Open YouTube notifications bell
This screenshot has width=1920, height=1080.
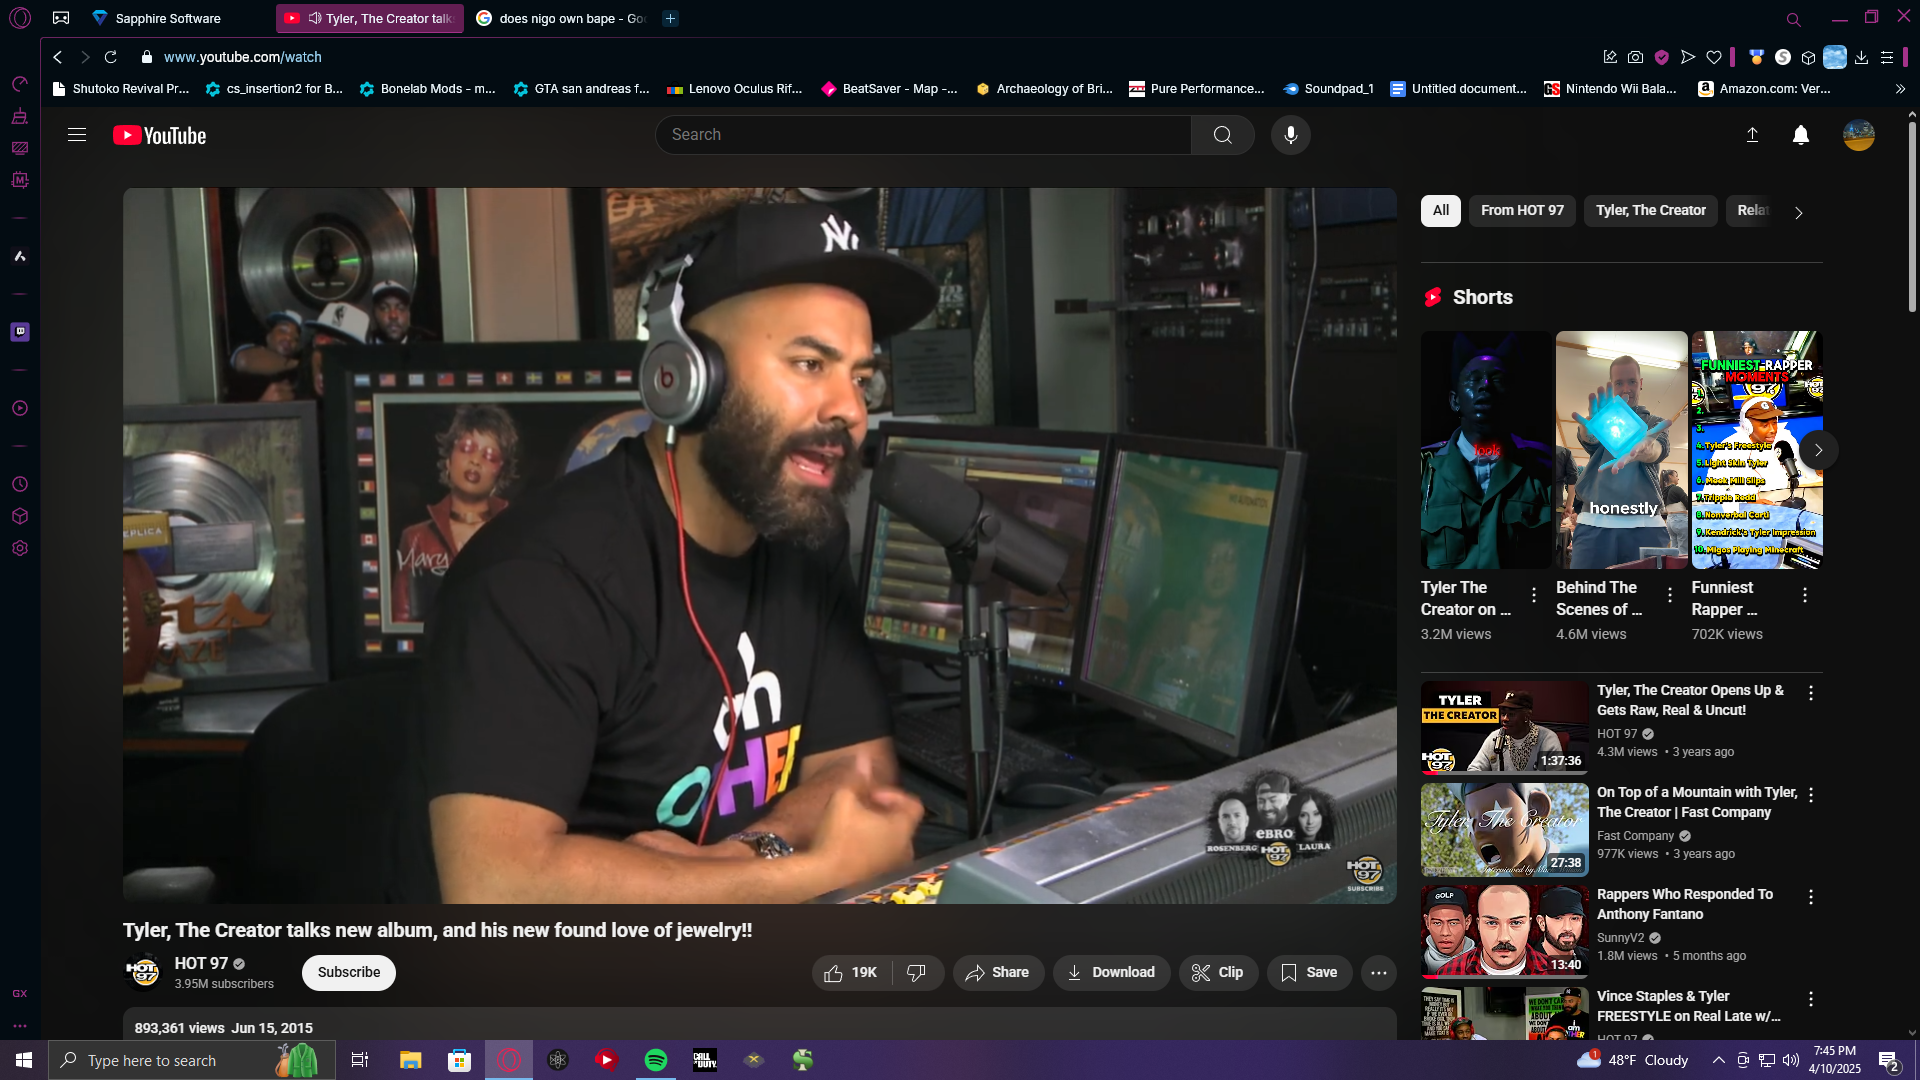[1800, 135]
